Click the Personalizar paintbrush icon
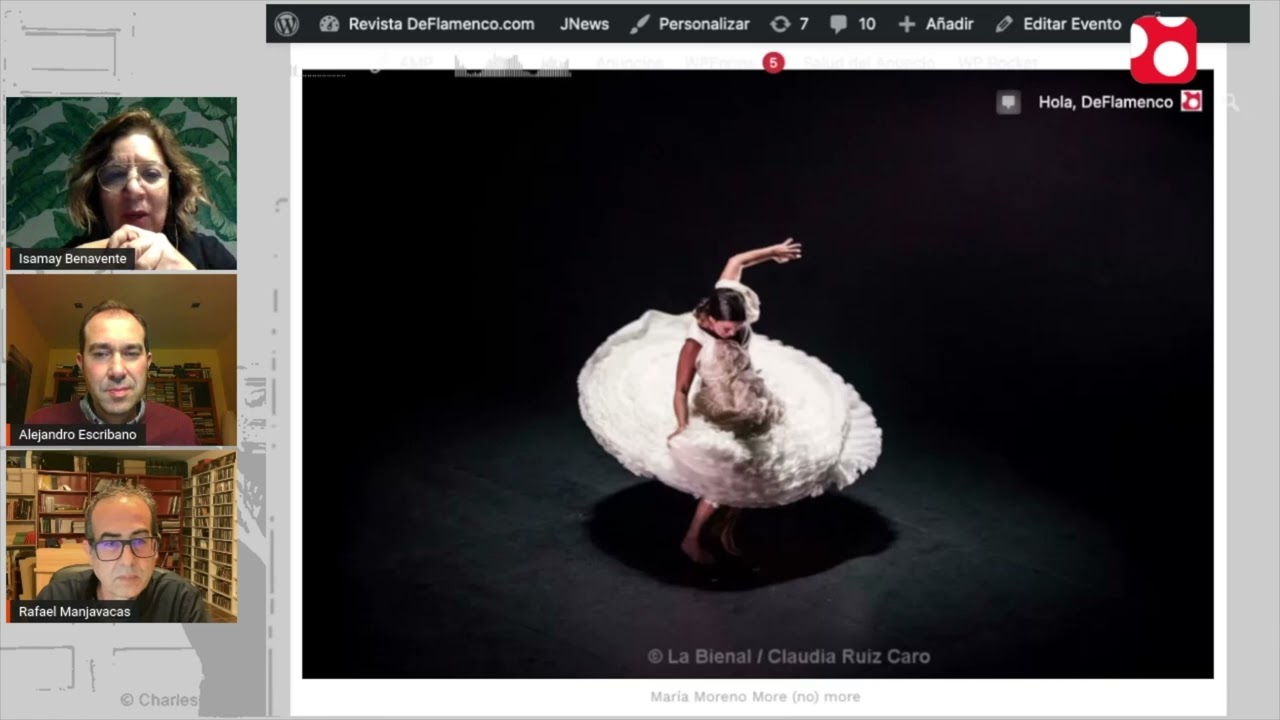 pyautogui.click(x=640, y=24)
